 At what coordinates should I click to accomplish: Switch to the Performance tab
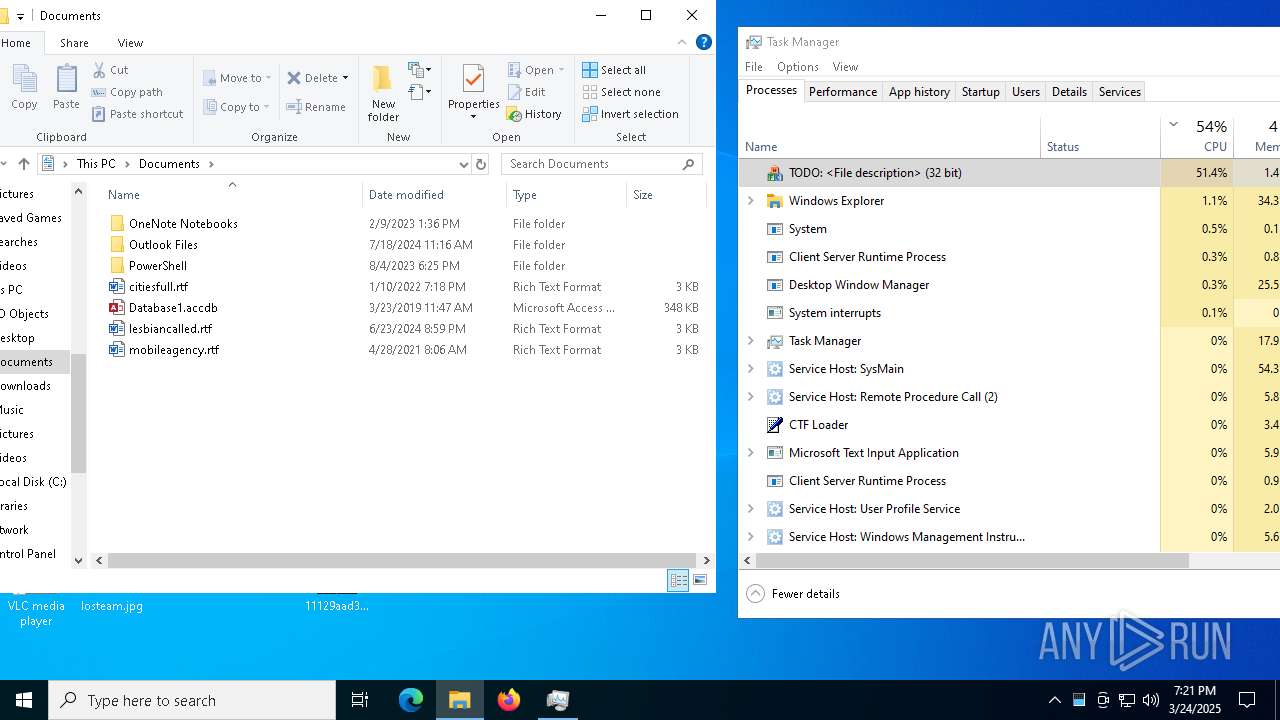843,92
